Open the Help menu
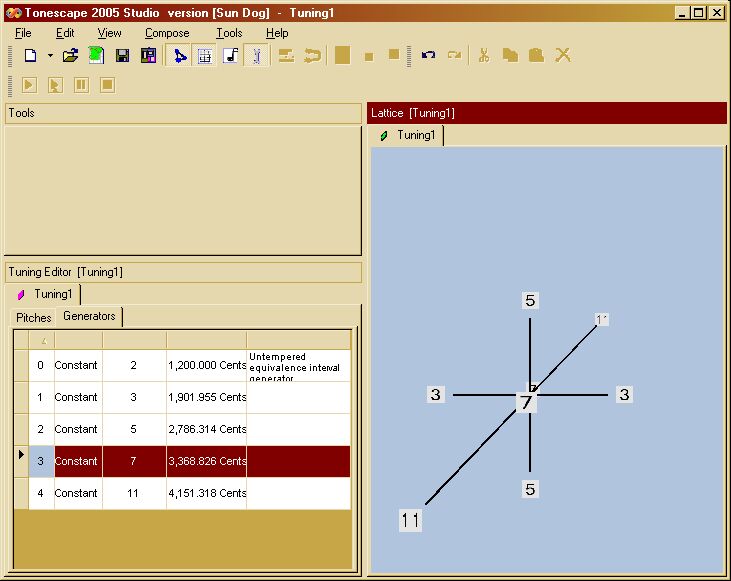The width and height of the screenshot is (731, 581). tap(277, 33)
